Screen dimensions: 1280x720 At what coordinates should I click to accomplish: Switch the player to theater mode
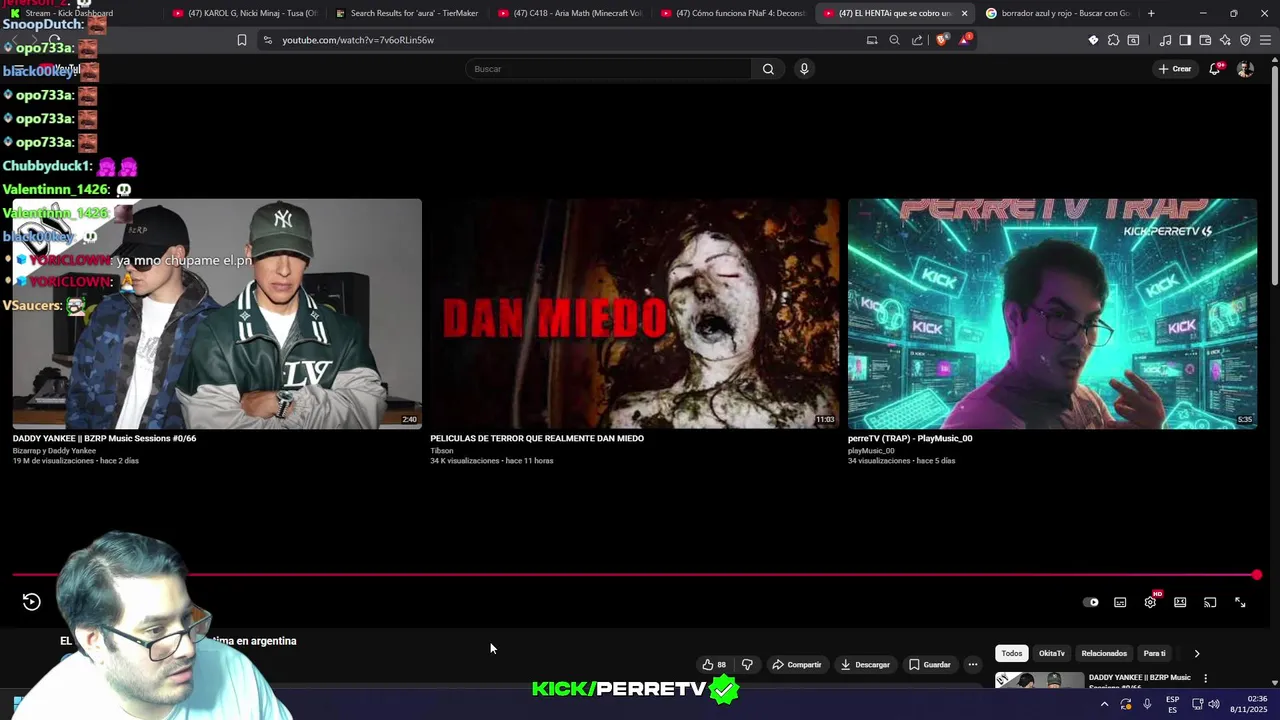click(x=1180, y=602)
